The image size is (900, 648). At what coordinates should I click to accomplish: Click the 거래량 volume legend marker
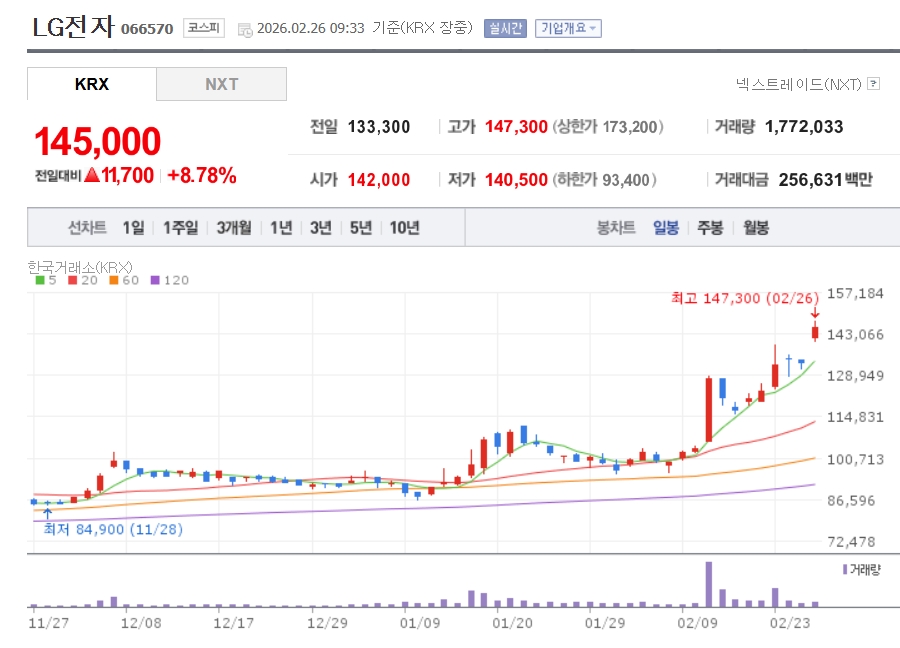click(x=844, y=569)
